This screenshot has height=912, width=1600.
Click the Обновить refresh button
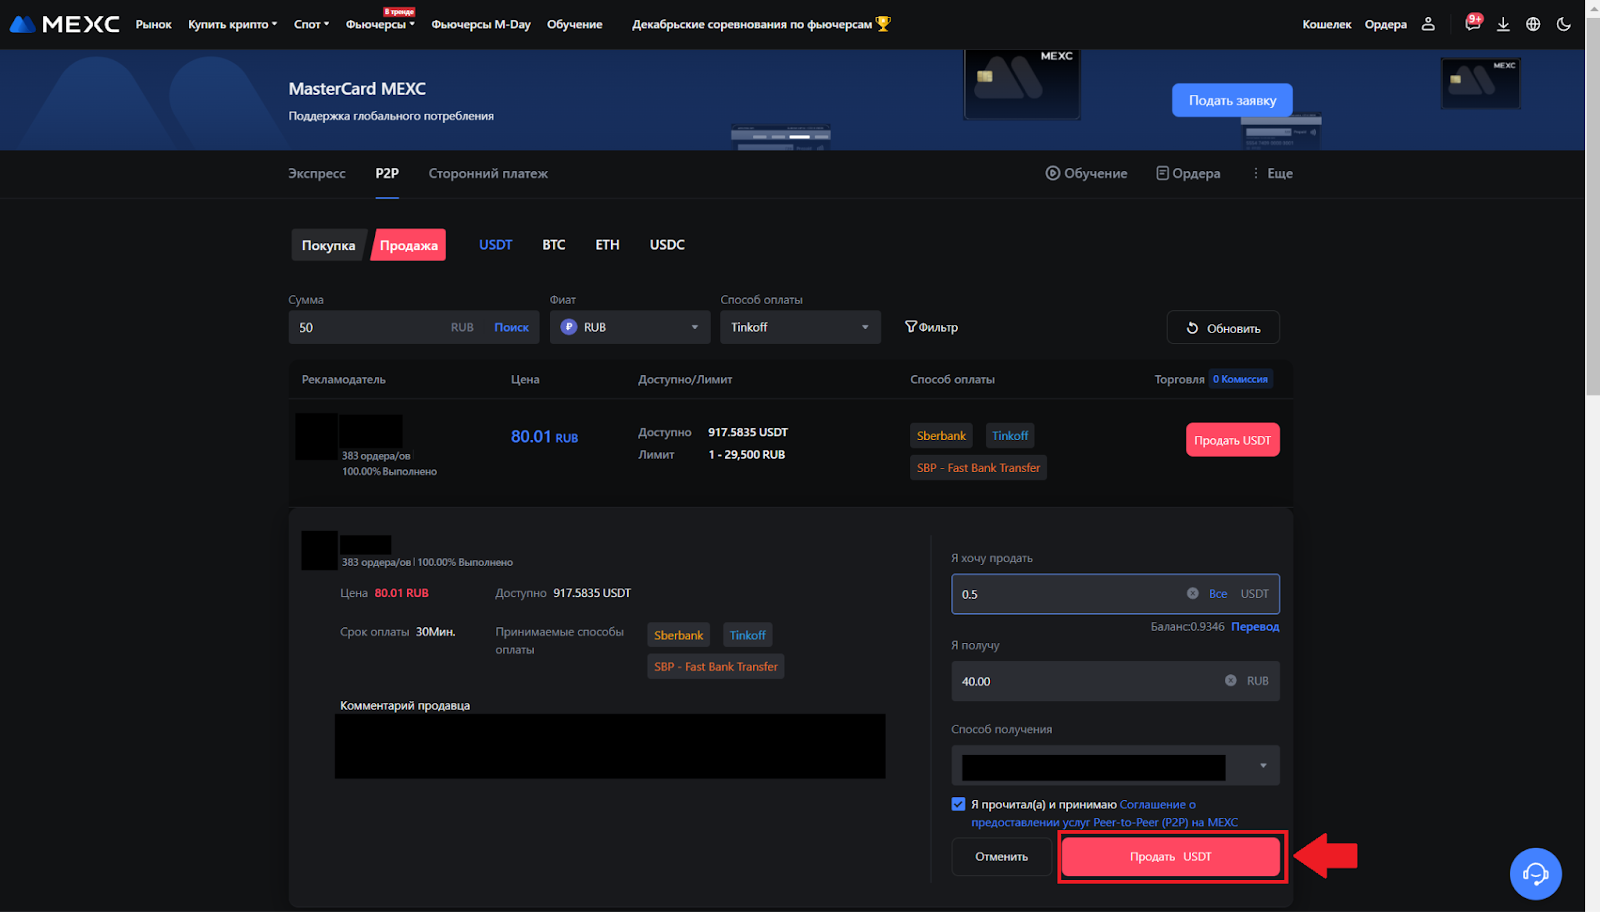(x=1223, y=328)
